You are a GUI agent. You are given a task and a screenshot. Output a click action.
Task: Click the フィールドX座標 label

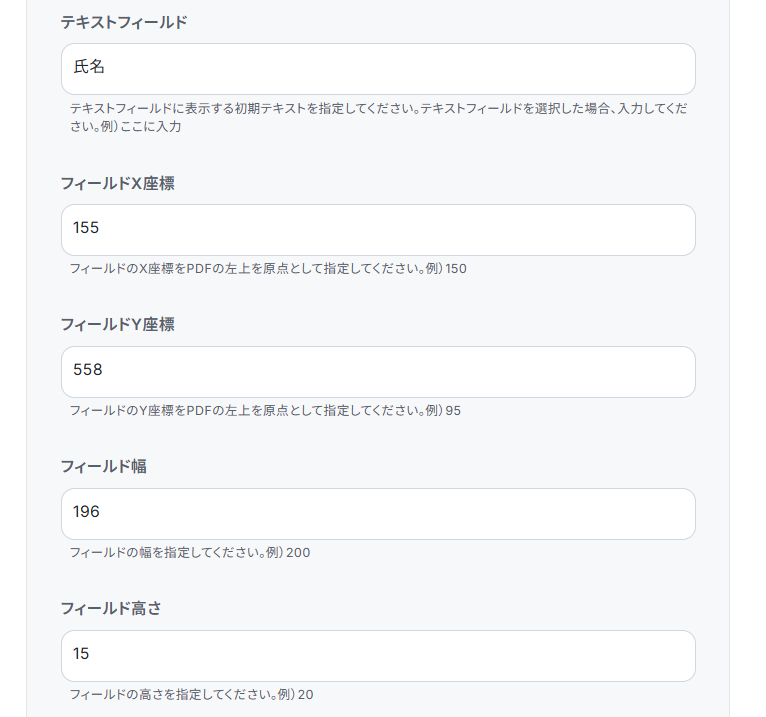118,183
